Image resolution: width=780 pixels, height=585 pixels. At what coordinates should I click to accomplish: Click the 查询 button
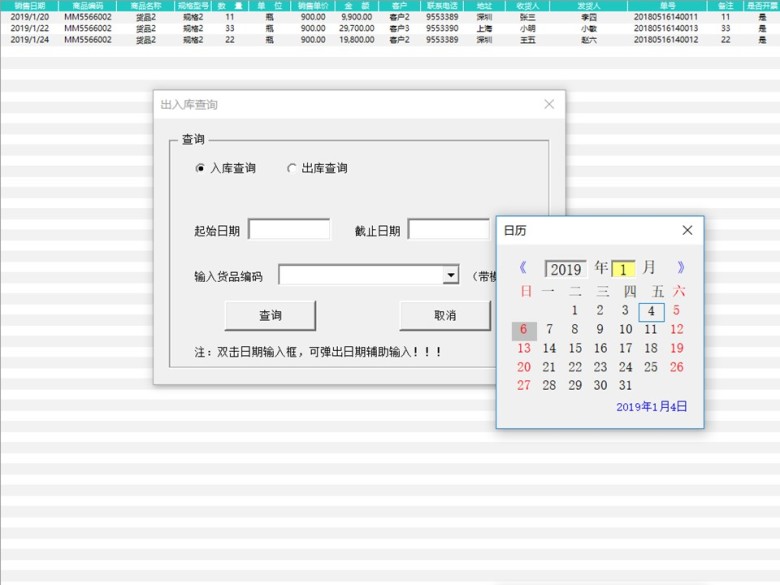270,315
